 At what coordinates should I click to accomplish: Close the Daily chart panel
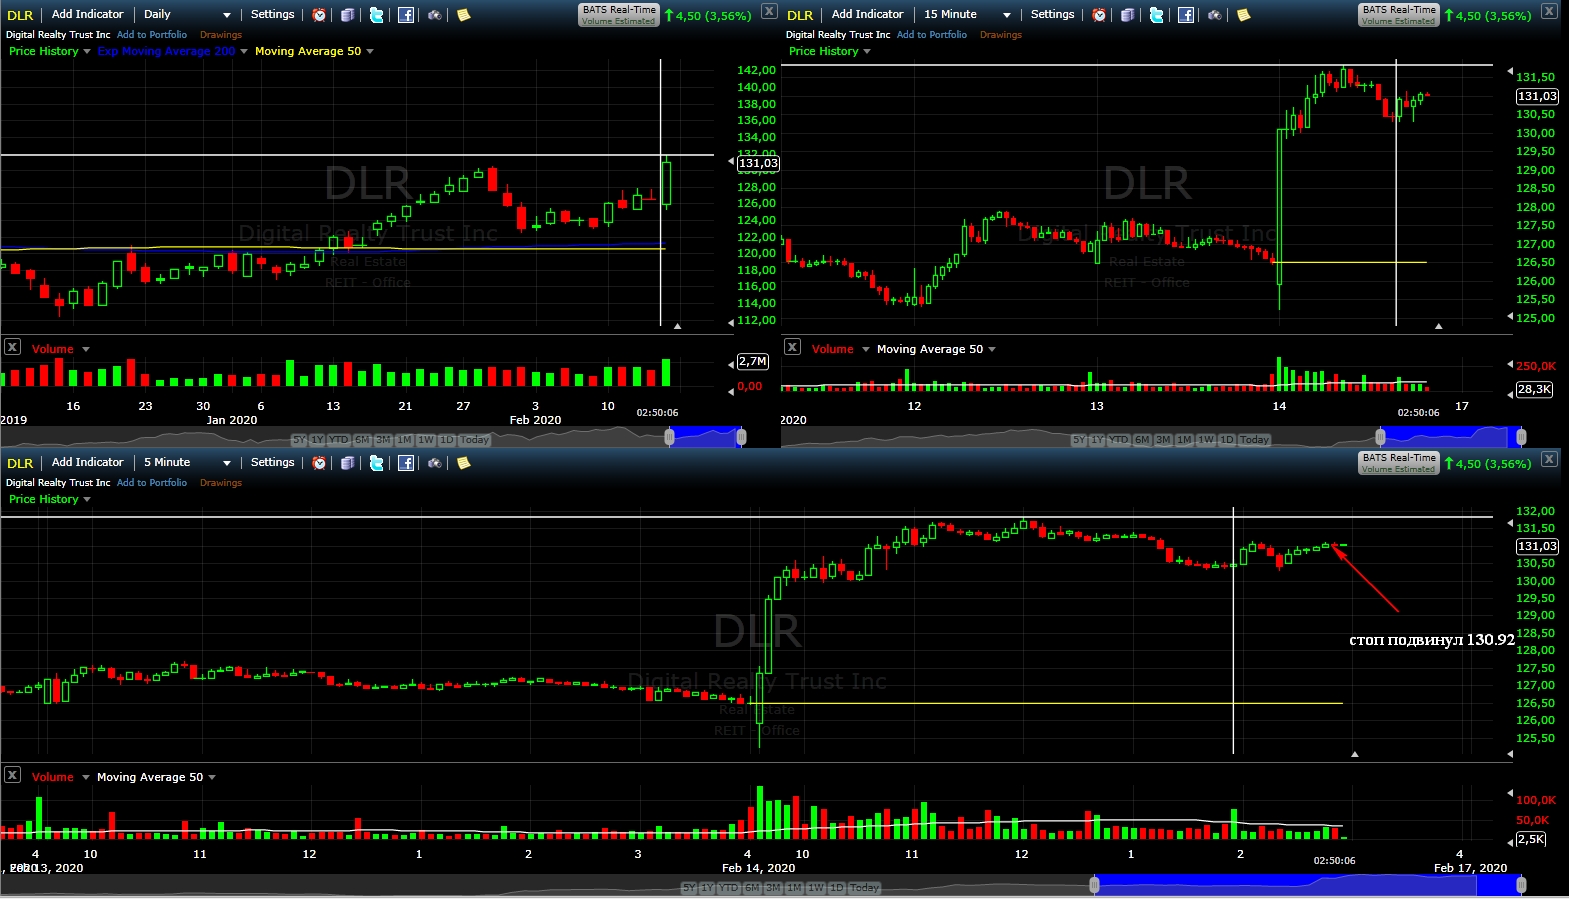coord(769,11)
